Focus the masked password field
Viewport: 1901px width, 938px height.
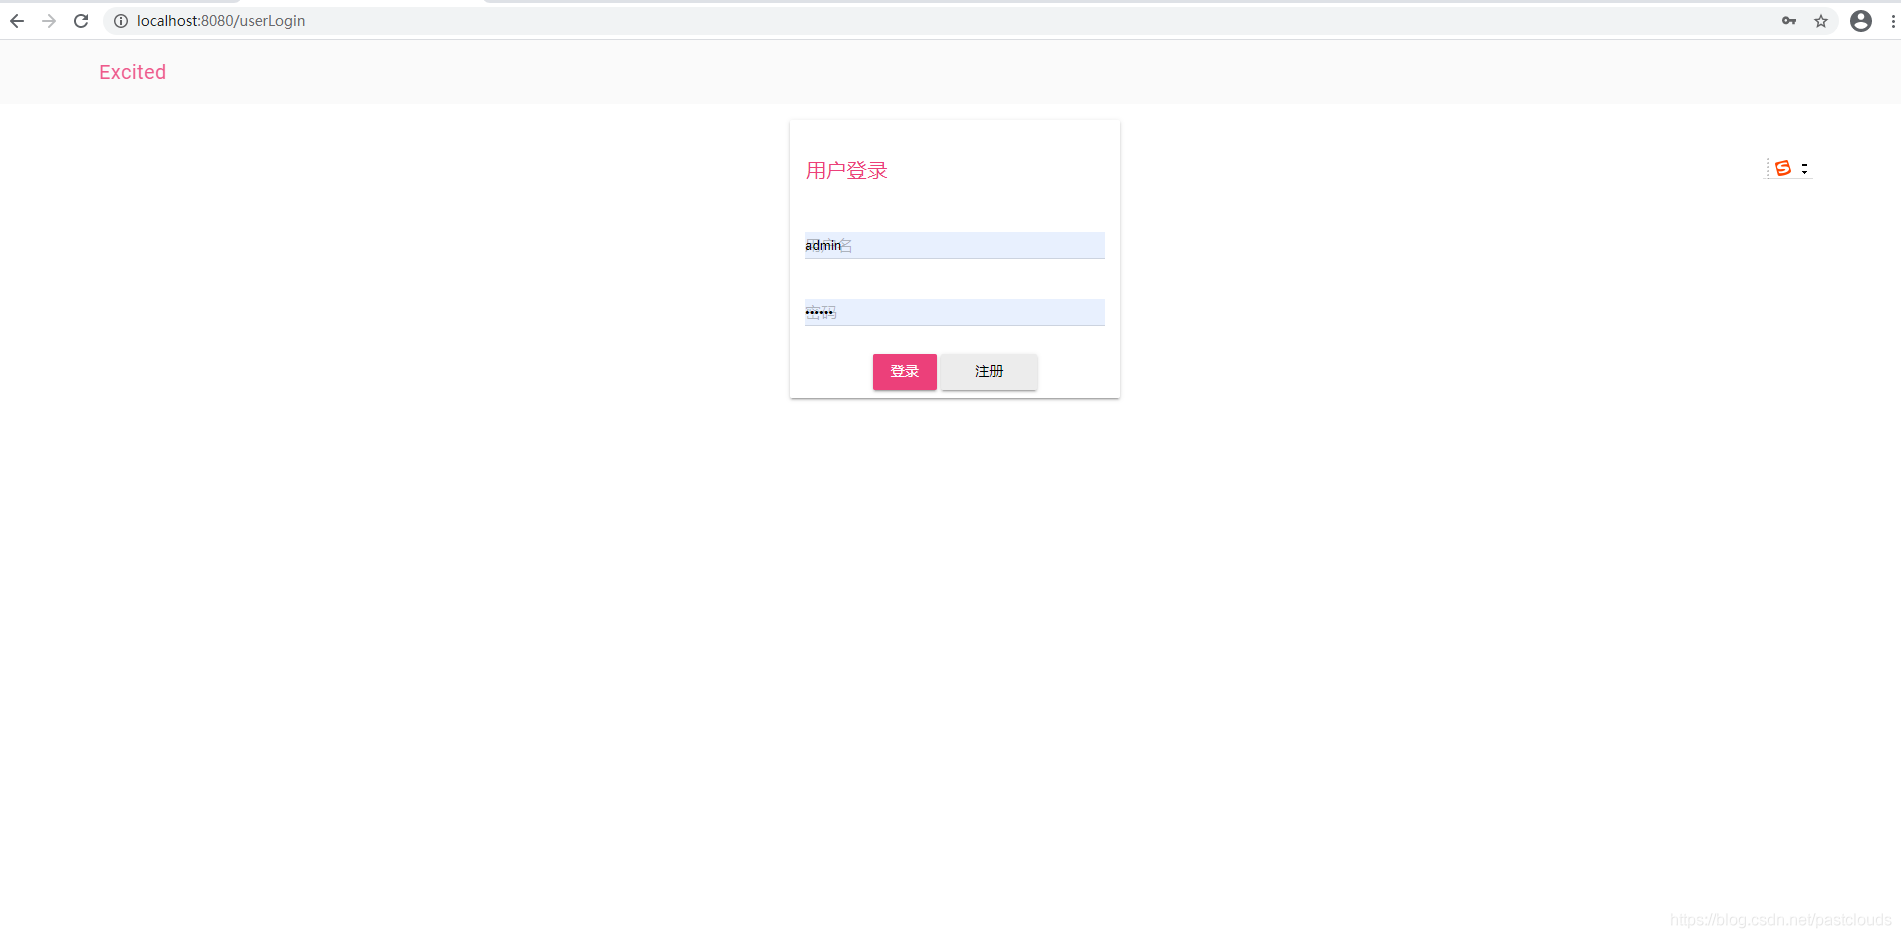(955, 312)
